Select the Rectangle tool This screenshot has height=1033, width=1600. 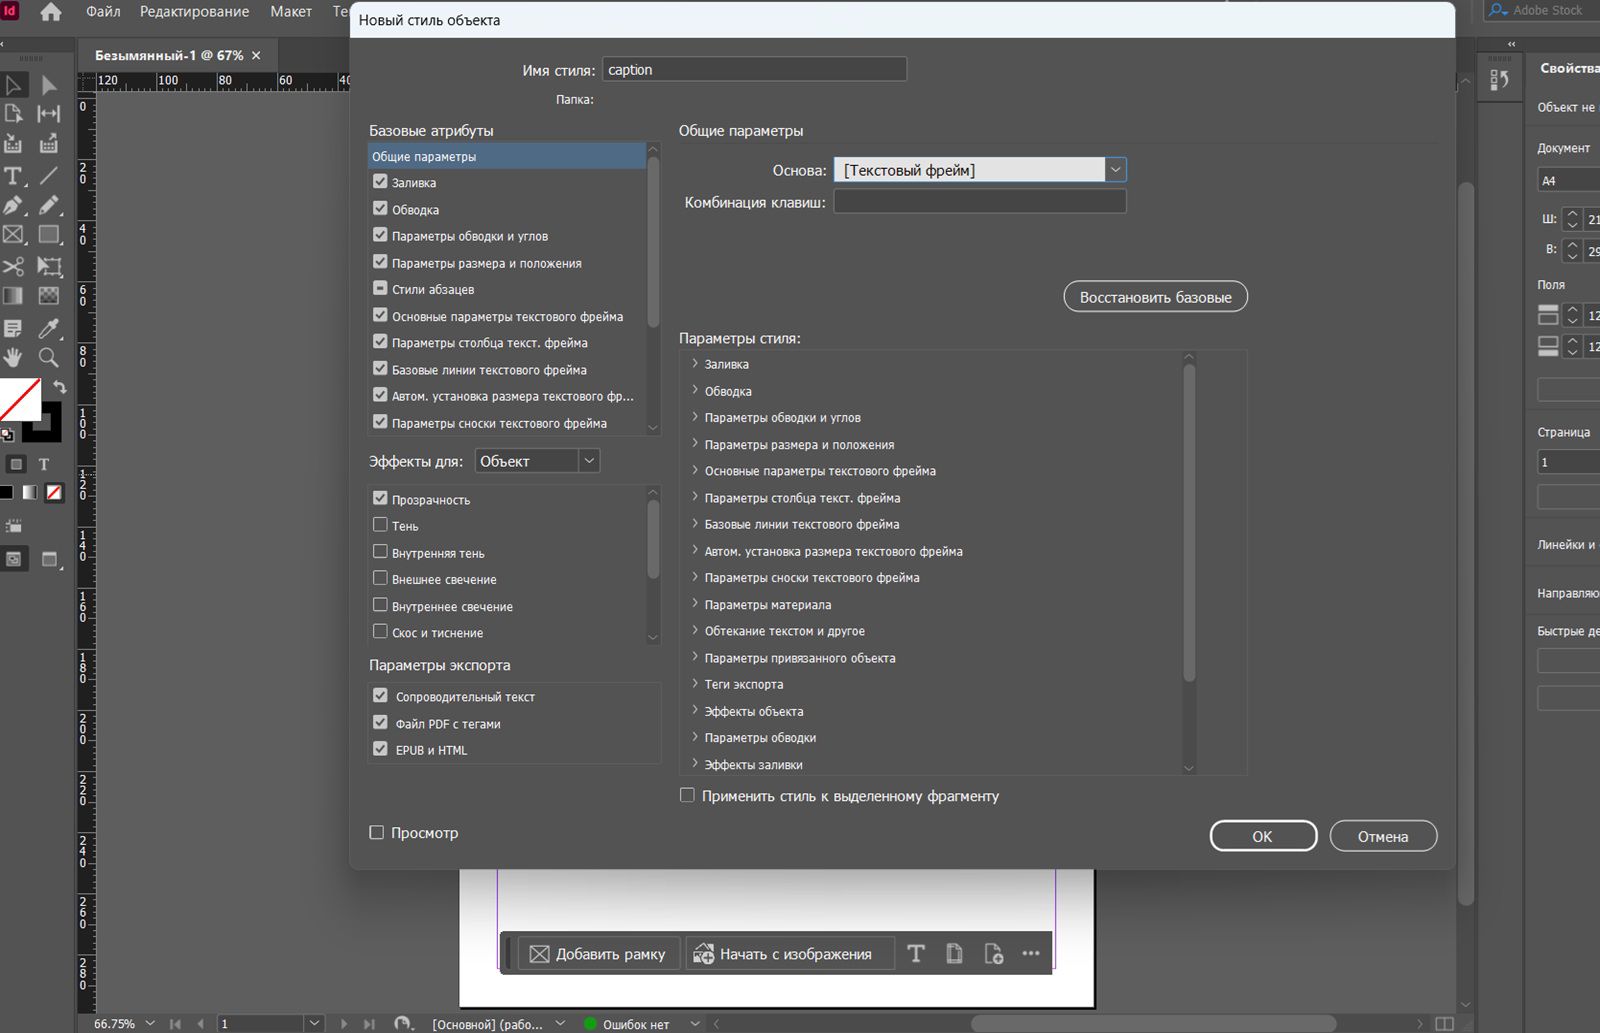click(x=48, y=235)
